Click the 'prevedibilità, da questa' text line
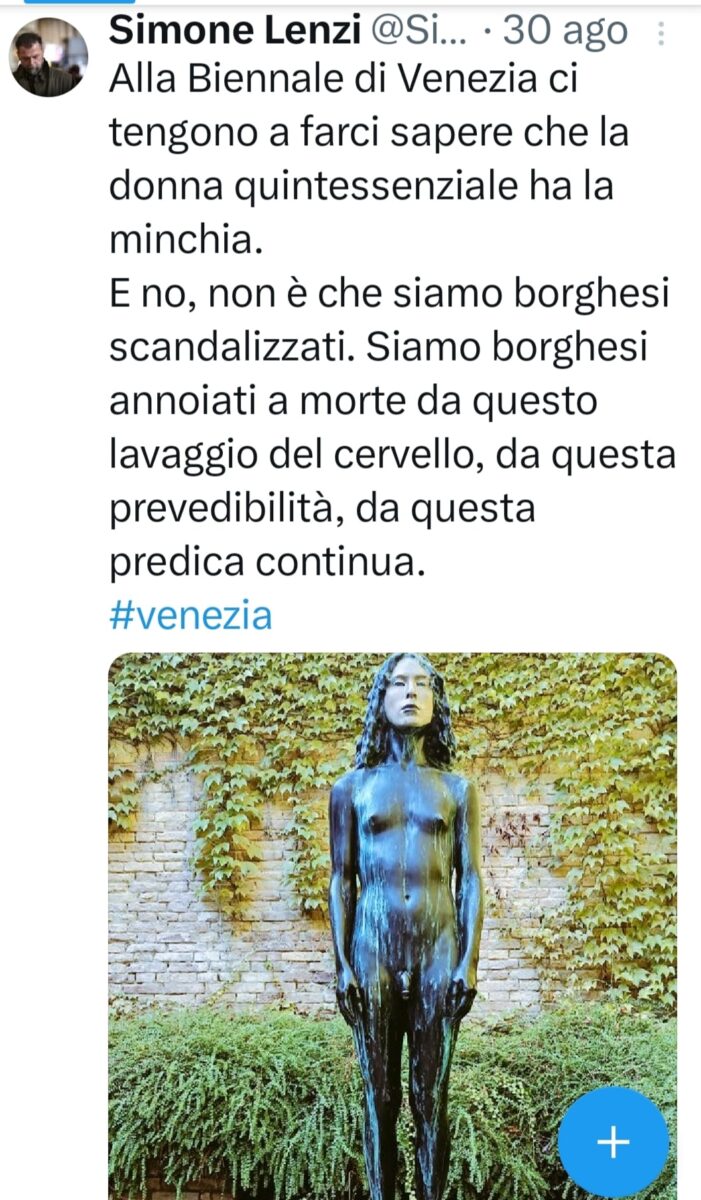The width and height of the screenshot is (701, 1200). coord(321,507)
